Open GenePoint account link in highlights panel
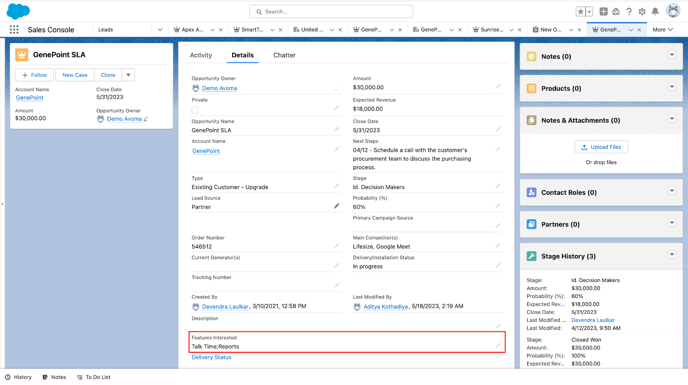Image resolution: width=688 pixels, height=385 pixels. click(29, 97)
